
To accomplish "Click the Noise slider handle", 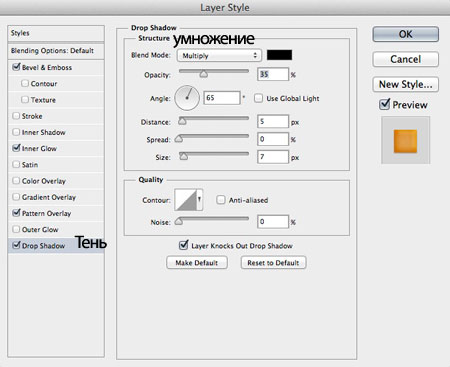I will [179, 221].
